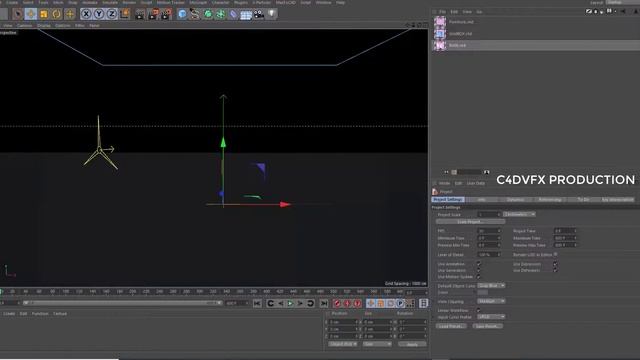Open material manager Texture menu
The height and width of the screenshot is (360, 640).
(60, 314)
